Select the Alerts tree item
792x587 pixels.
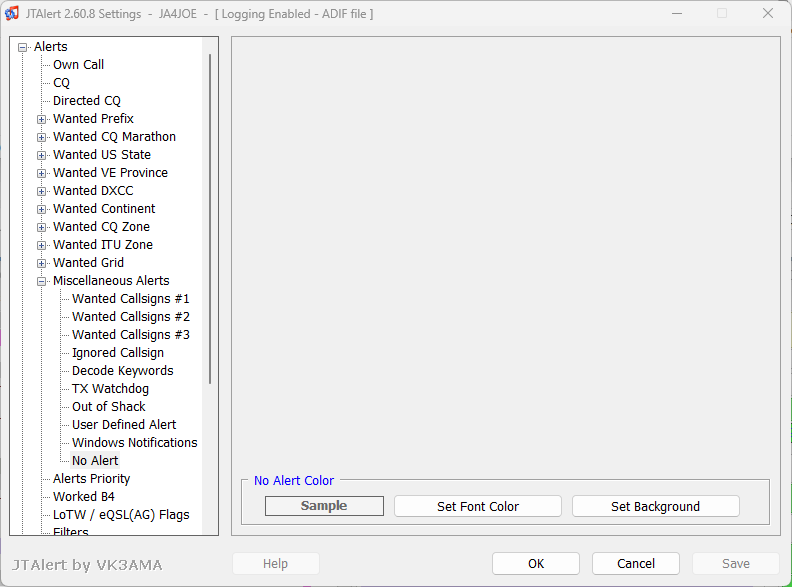(51, 46)
